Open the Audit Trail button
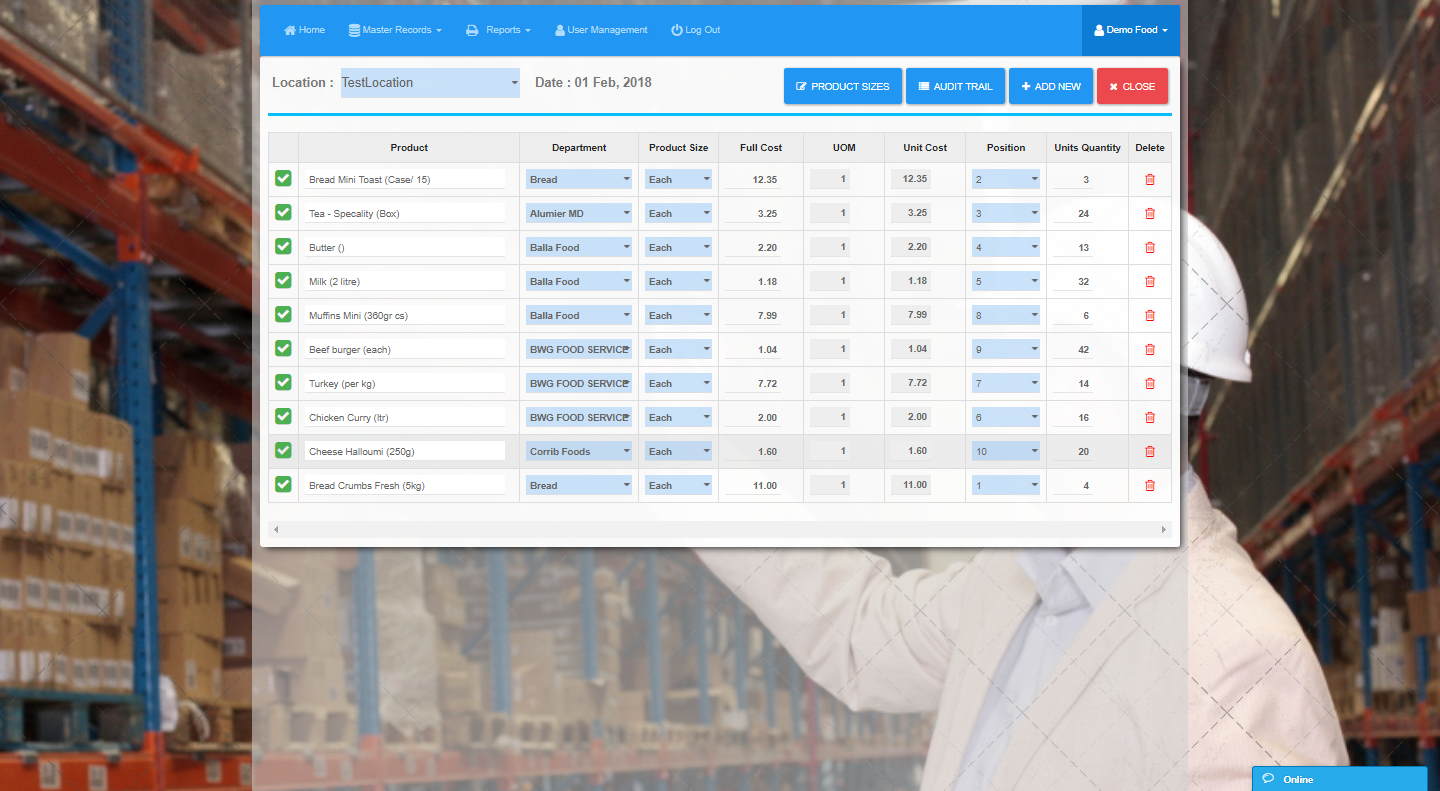1440x791 pixels. (x=955, y=86)
